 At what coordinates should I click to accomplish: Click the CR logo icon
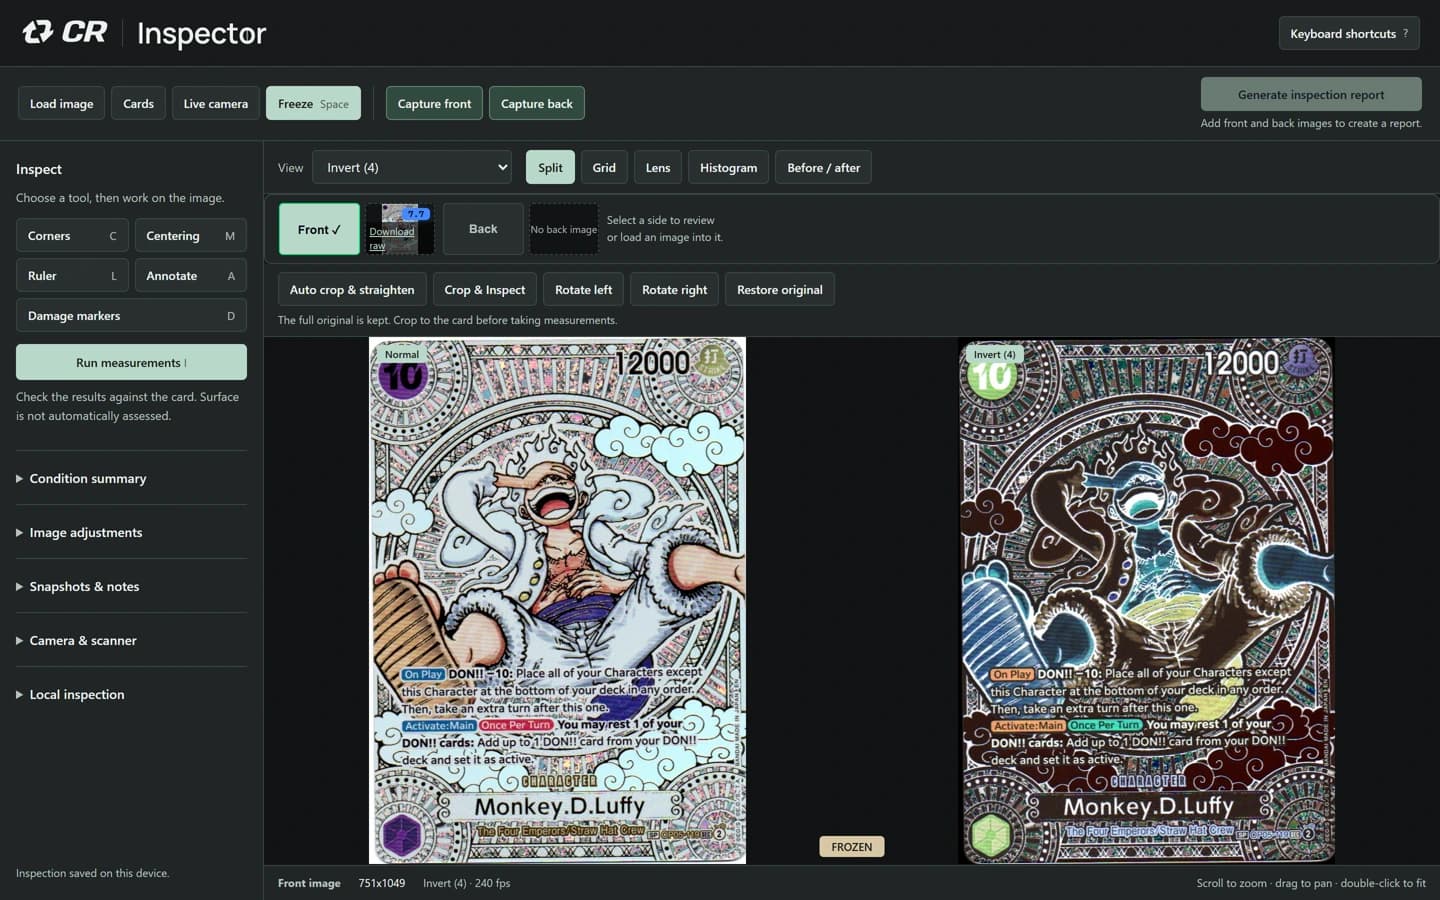(x=38, y=33)
